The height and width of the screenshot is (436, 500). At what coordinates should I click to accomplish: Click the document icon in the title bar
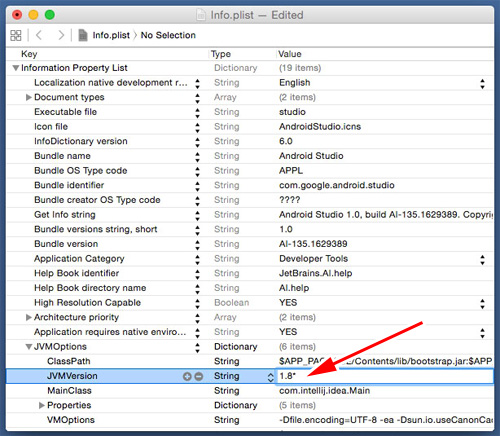(201, 15)
